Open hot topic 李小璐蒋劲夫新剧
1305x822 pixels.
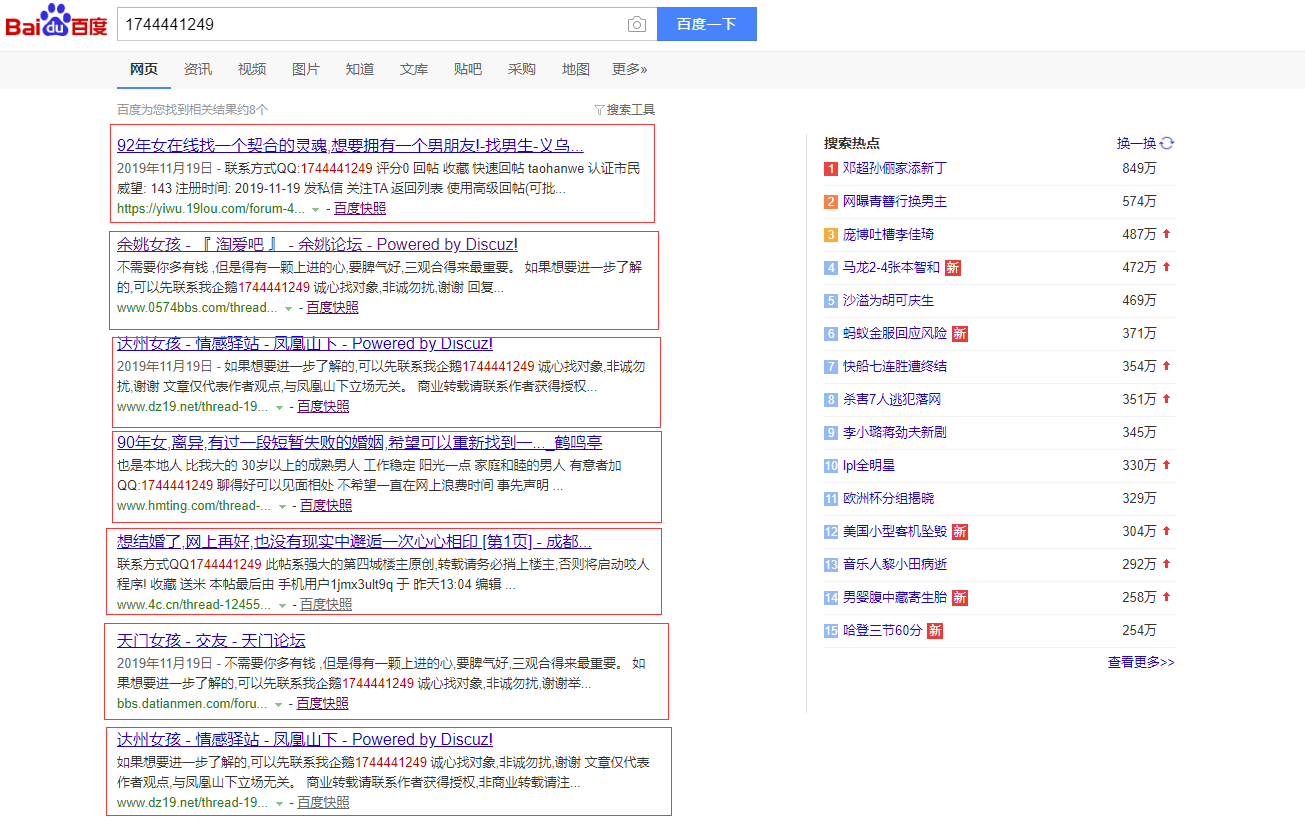pyautogui.click(x=894, y=432)
